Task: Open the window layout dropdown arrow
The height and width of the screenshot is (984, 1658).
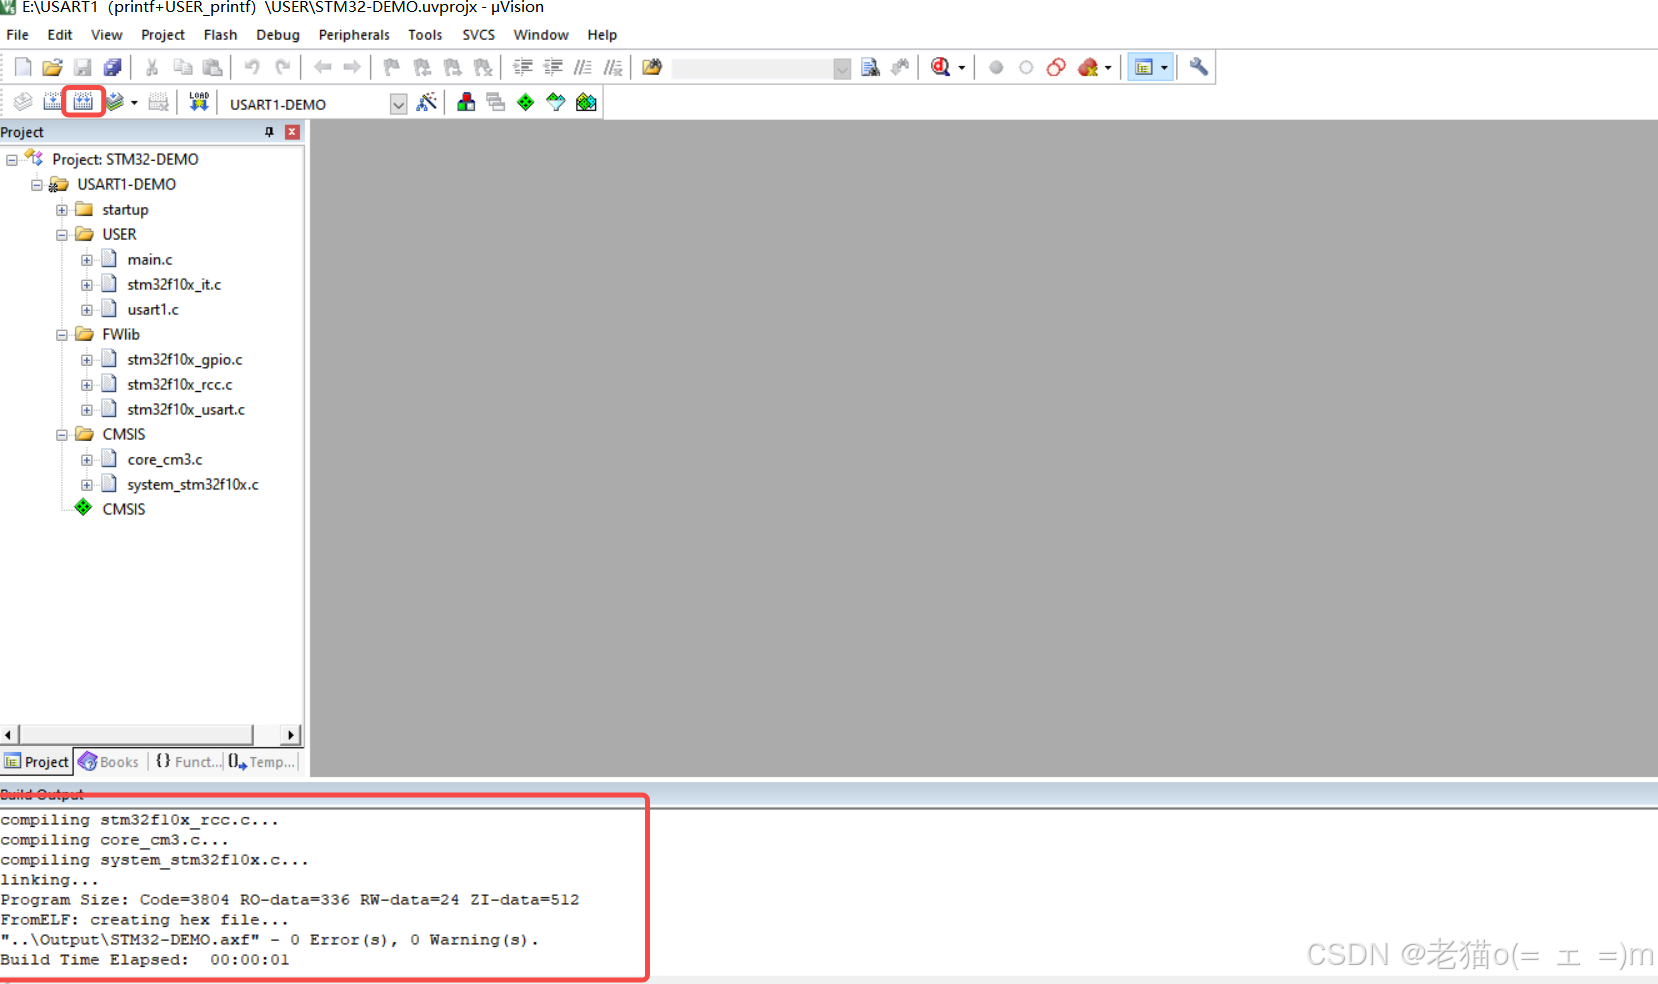Action: tap(1164, 68)
